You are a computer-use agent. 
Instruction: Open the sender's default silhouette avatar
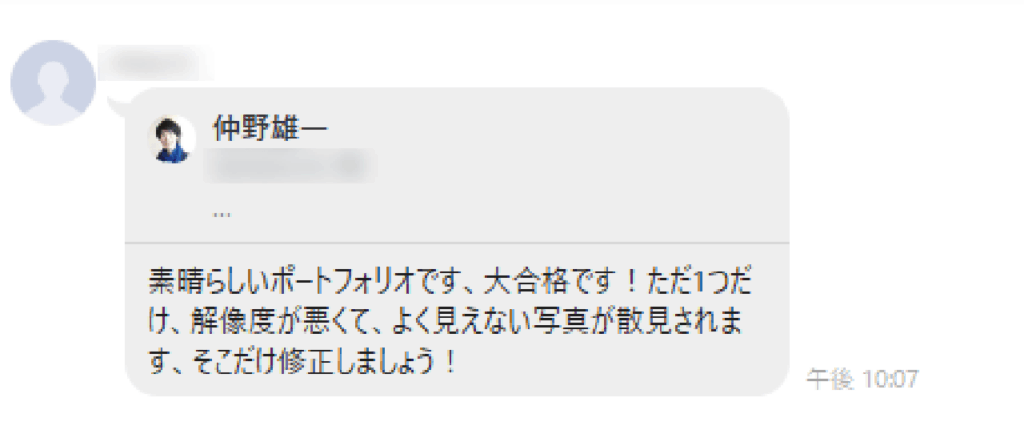(x=53, y=82)
